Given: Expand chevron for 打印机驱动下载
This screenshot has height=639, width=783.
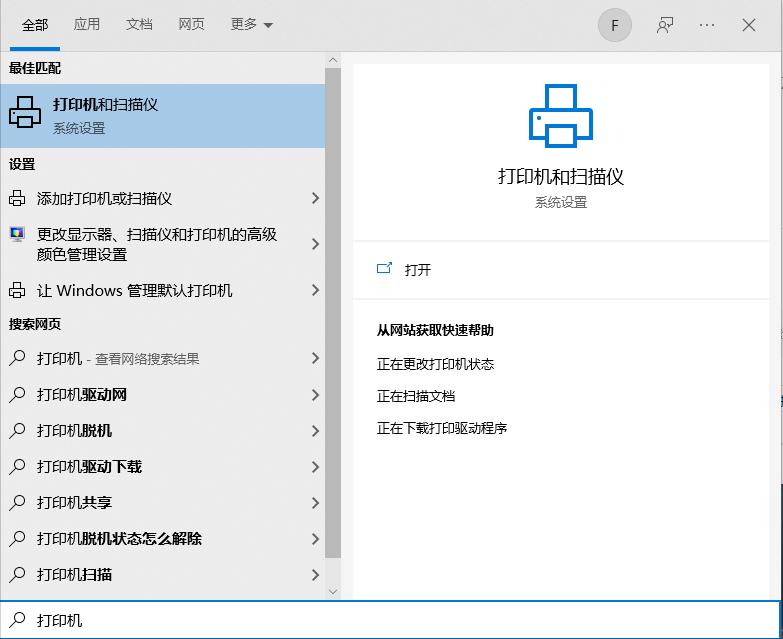Looking at the screenshot, I should coord(315,467).
